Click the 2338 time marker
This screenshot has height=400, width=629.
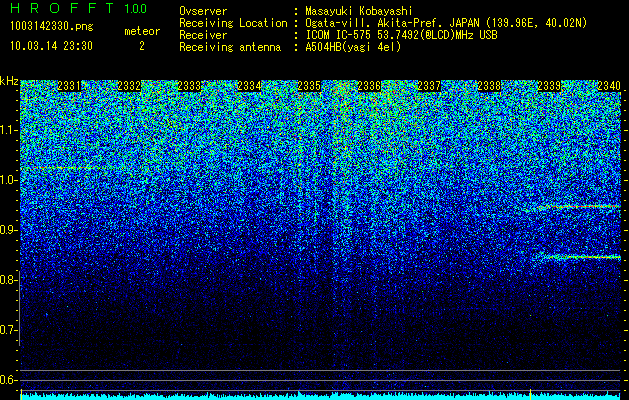(x=489, y=86)
